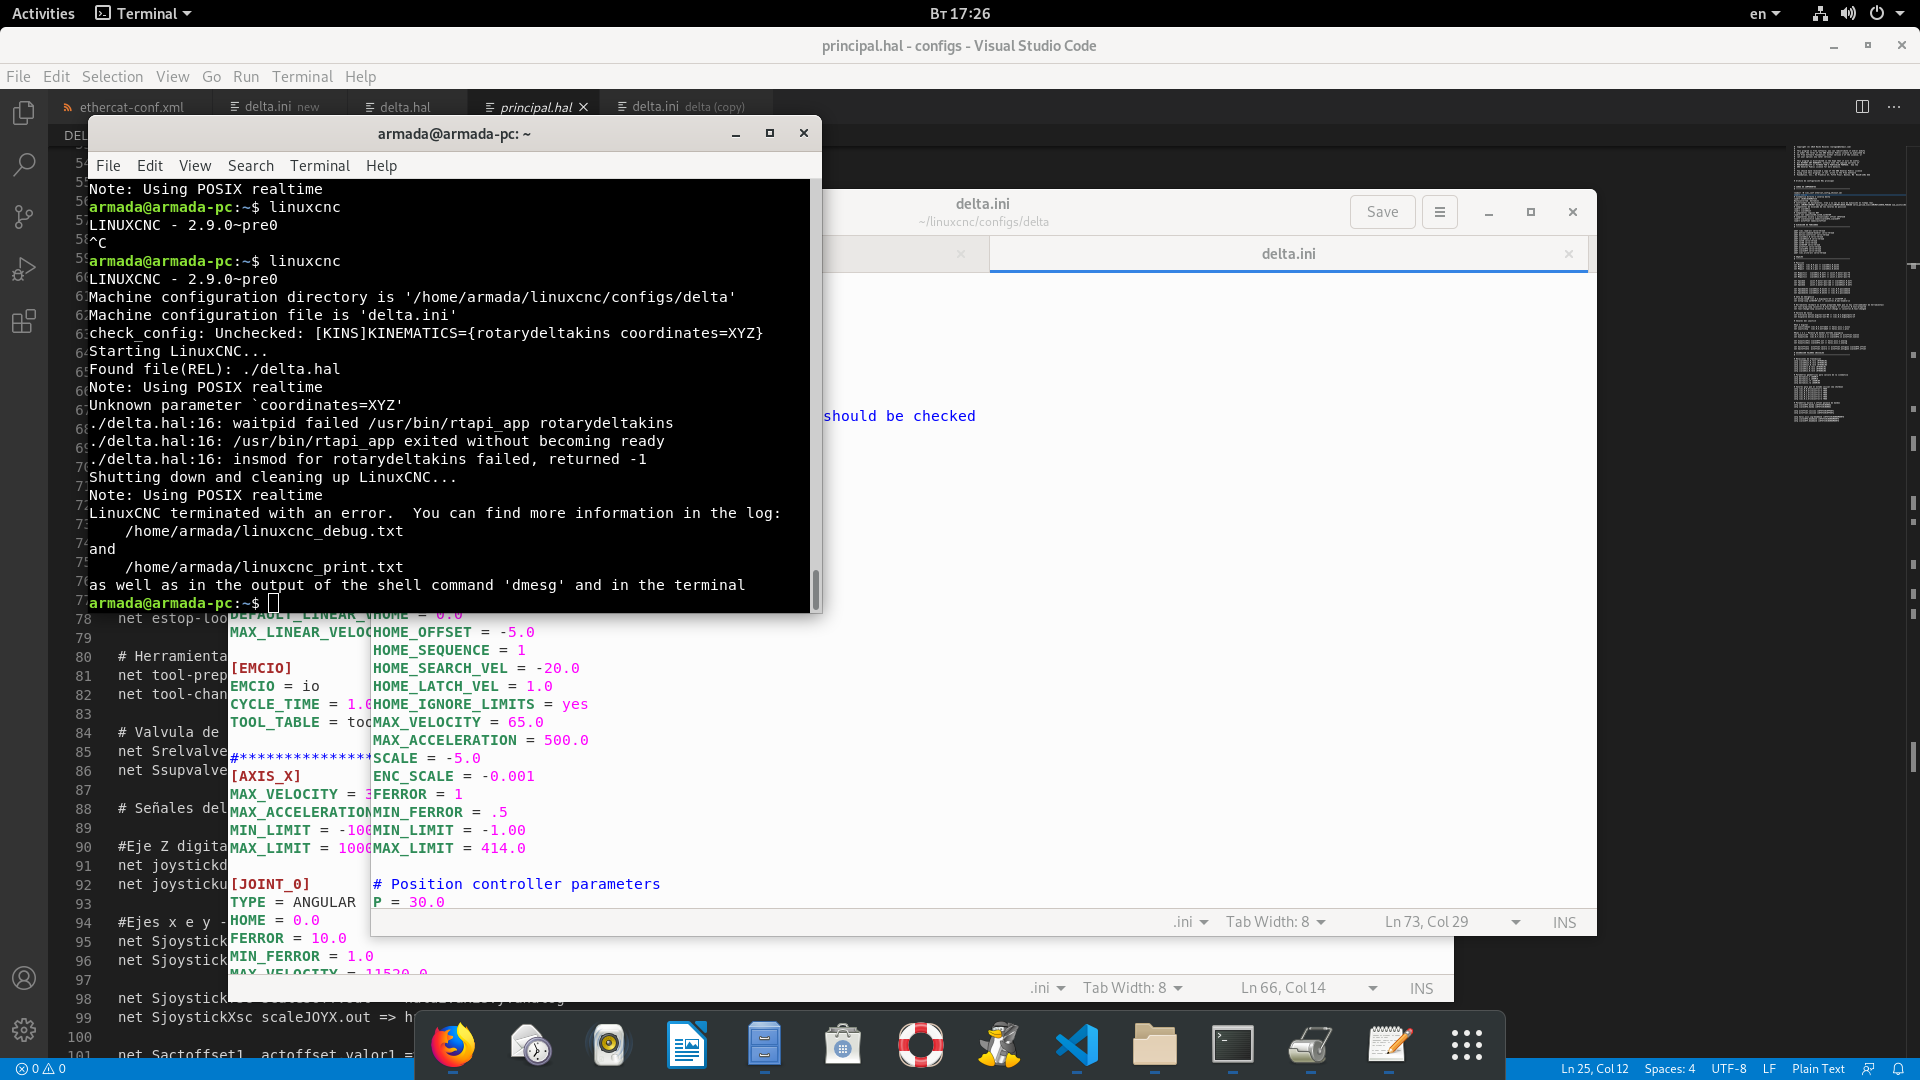Click LF end of line in status bar
Viewport: 1920px width, 1080px height.
click(x=1769, y=1069)
